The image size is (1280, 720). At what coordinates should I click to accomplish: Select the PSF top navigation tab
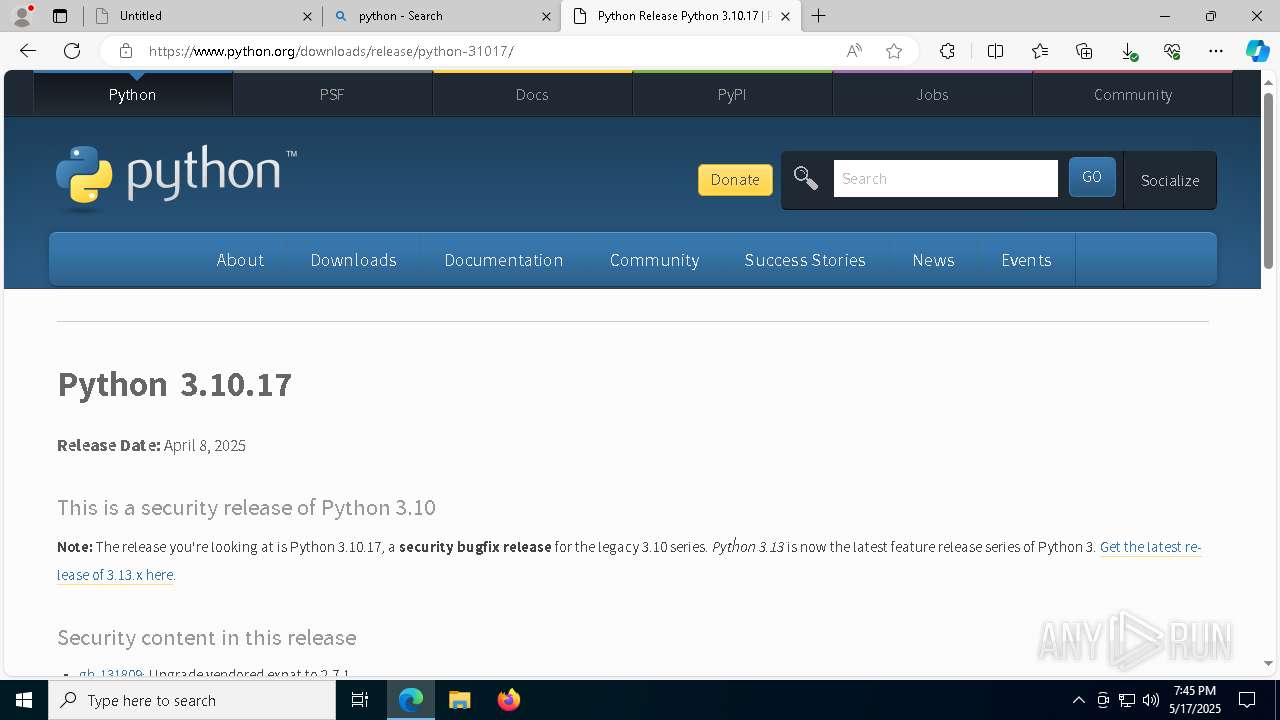point(332,94)
